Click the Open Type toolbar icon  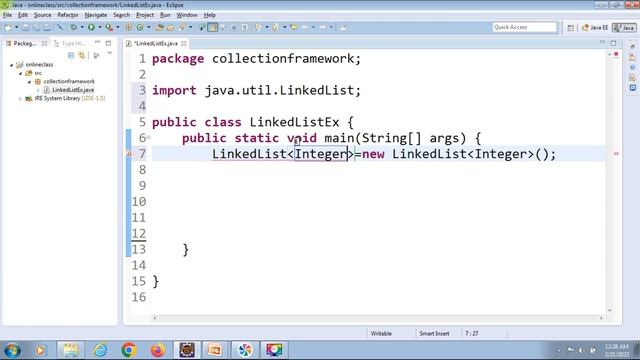tap(160, 27)
